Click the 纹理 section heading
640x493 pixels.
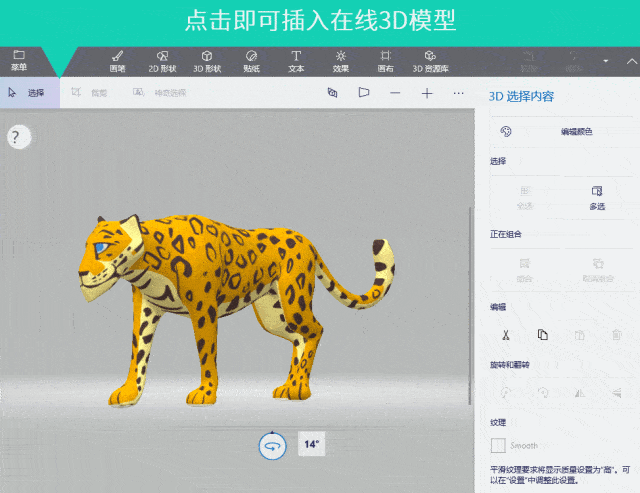tap(498, 422)
